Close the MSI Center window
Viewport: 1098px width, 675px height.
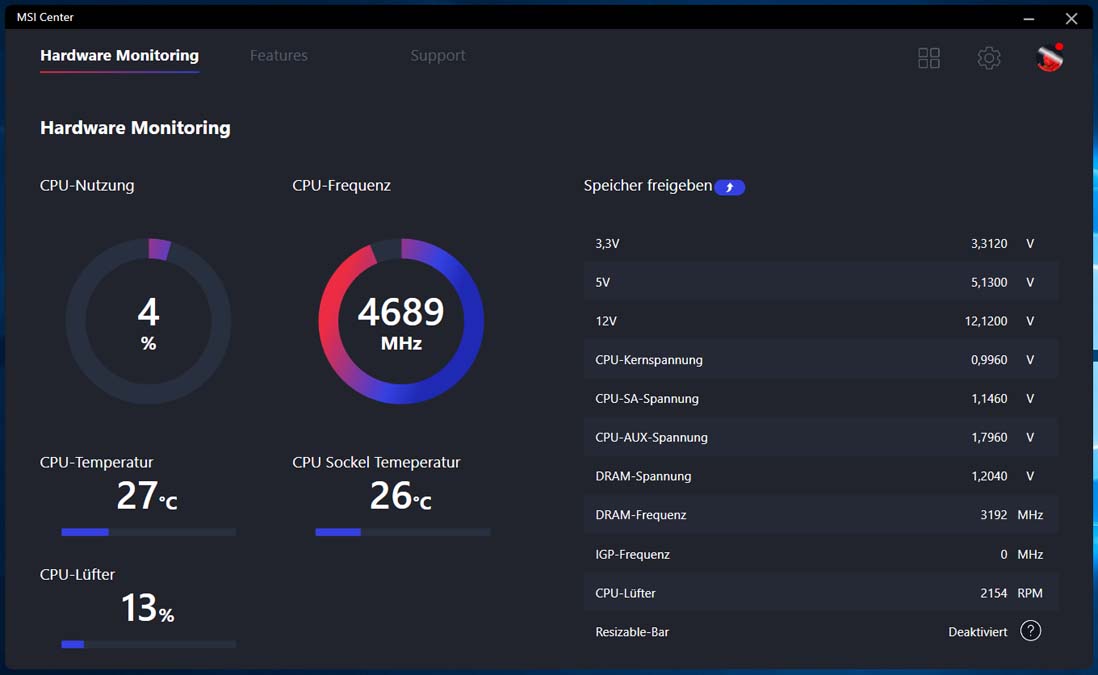[1071, 19]
